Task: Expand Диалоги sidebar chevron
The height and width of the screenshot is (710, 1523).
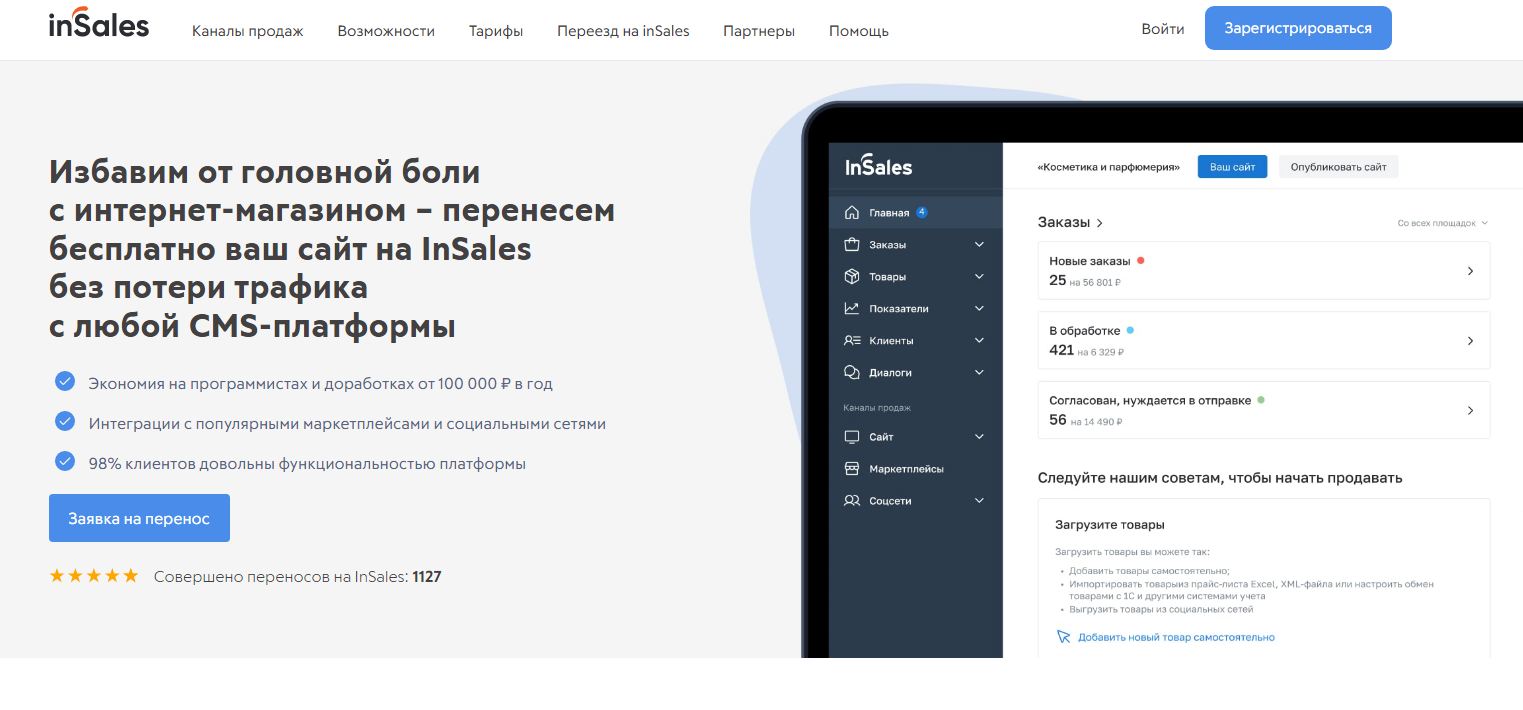Action: (979, 373)
